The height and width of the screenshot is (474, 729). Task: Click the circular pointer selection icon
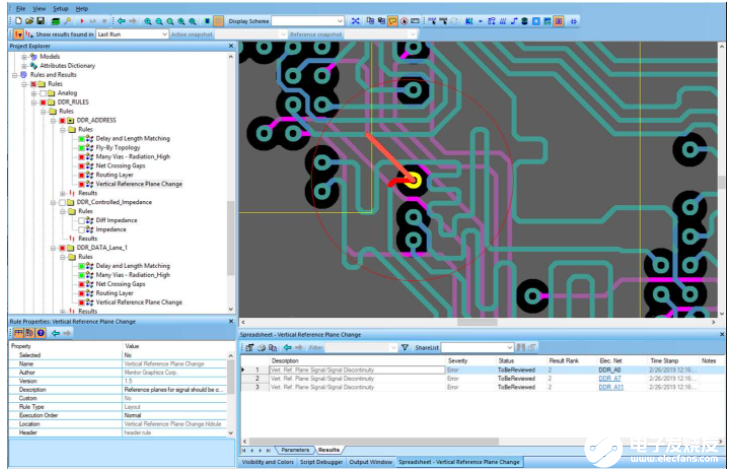[404, 21]
